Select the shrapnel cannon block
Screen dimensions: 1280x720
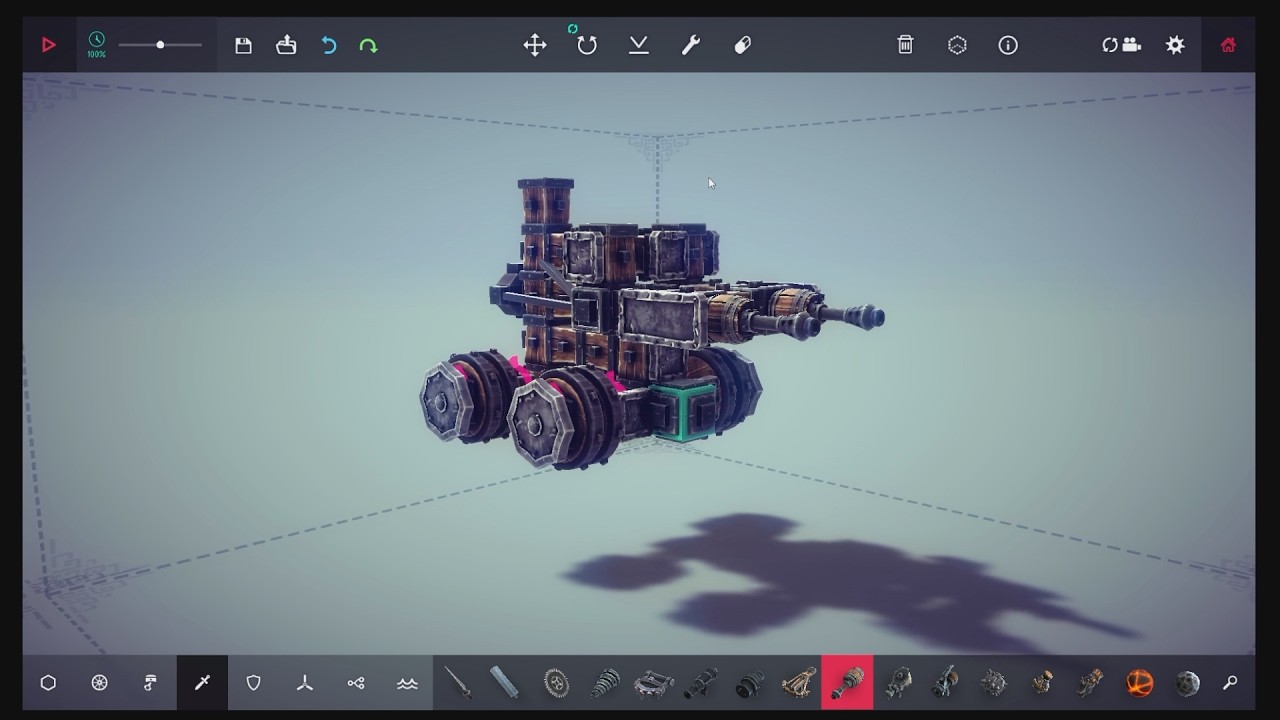tap(750, 683)
